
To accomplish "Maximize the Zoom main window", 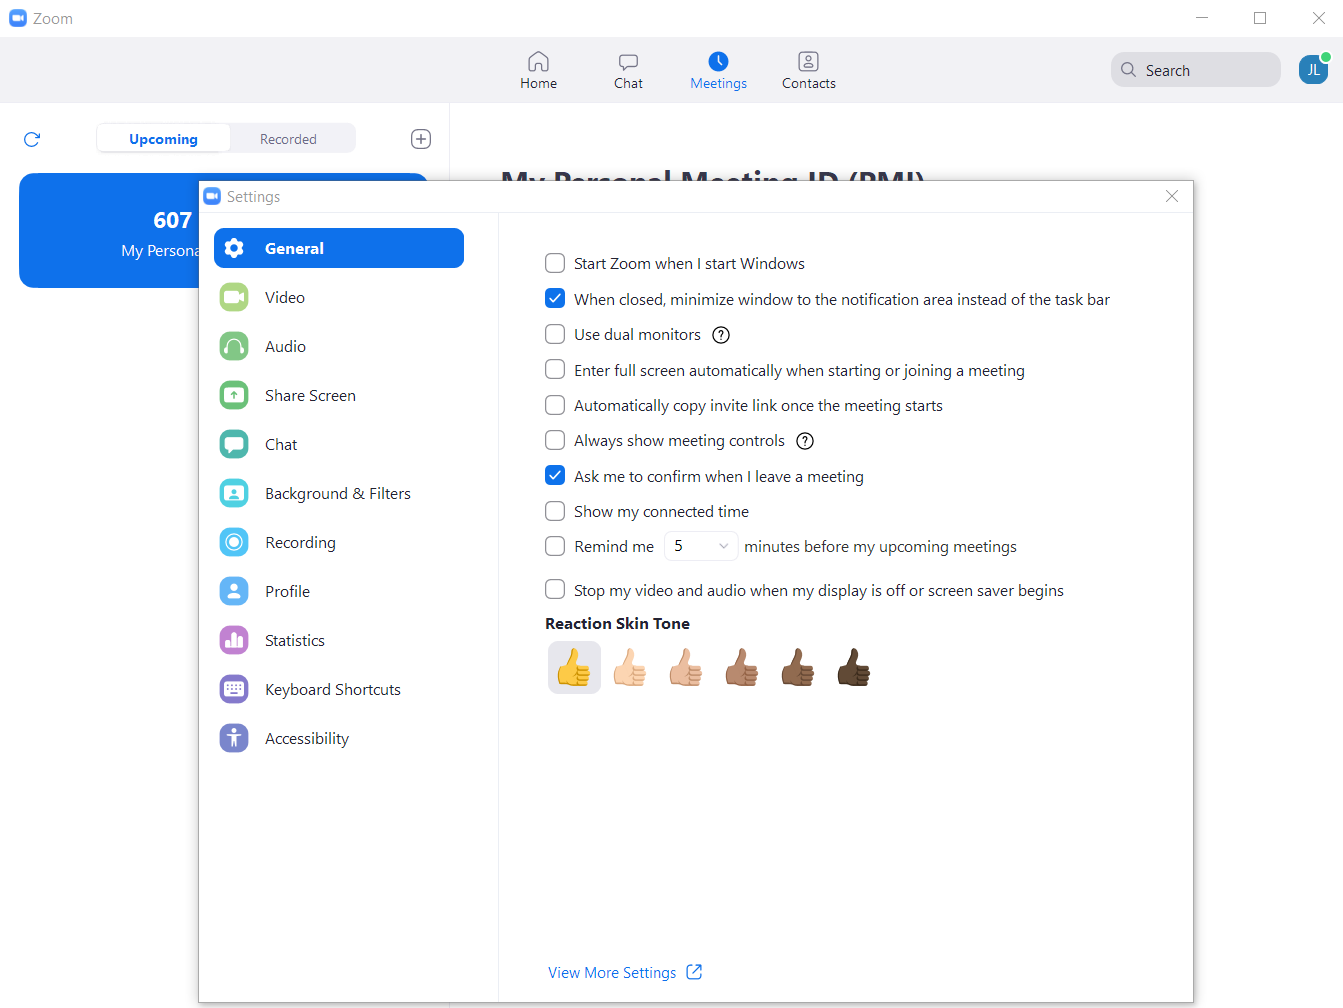I will [1260, 18].
